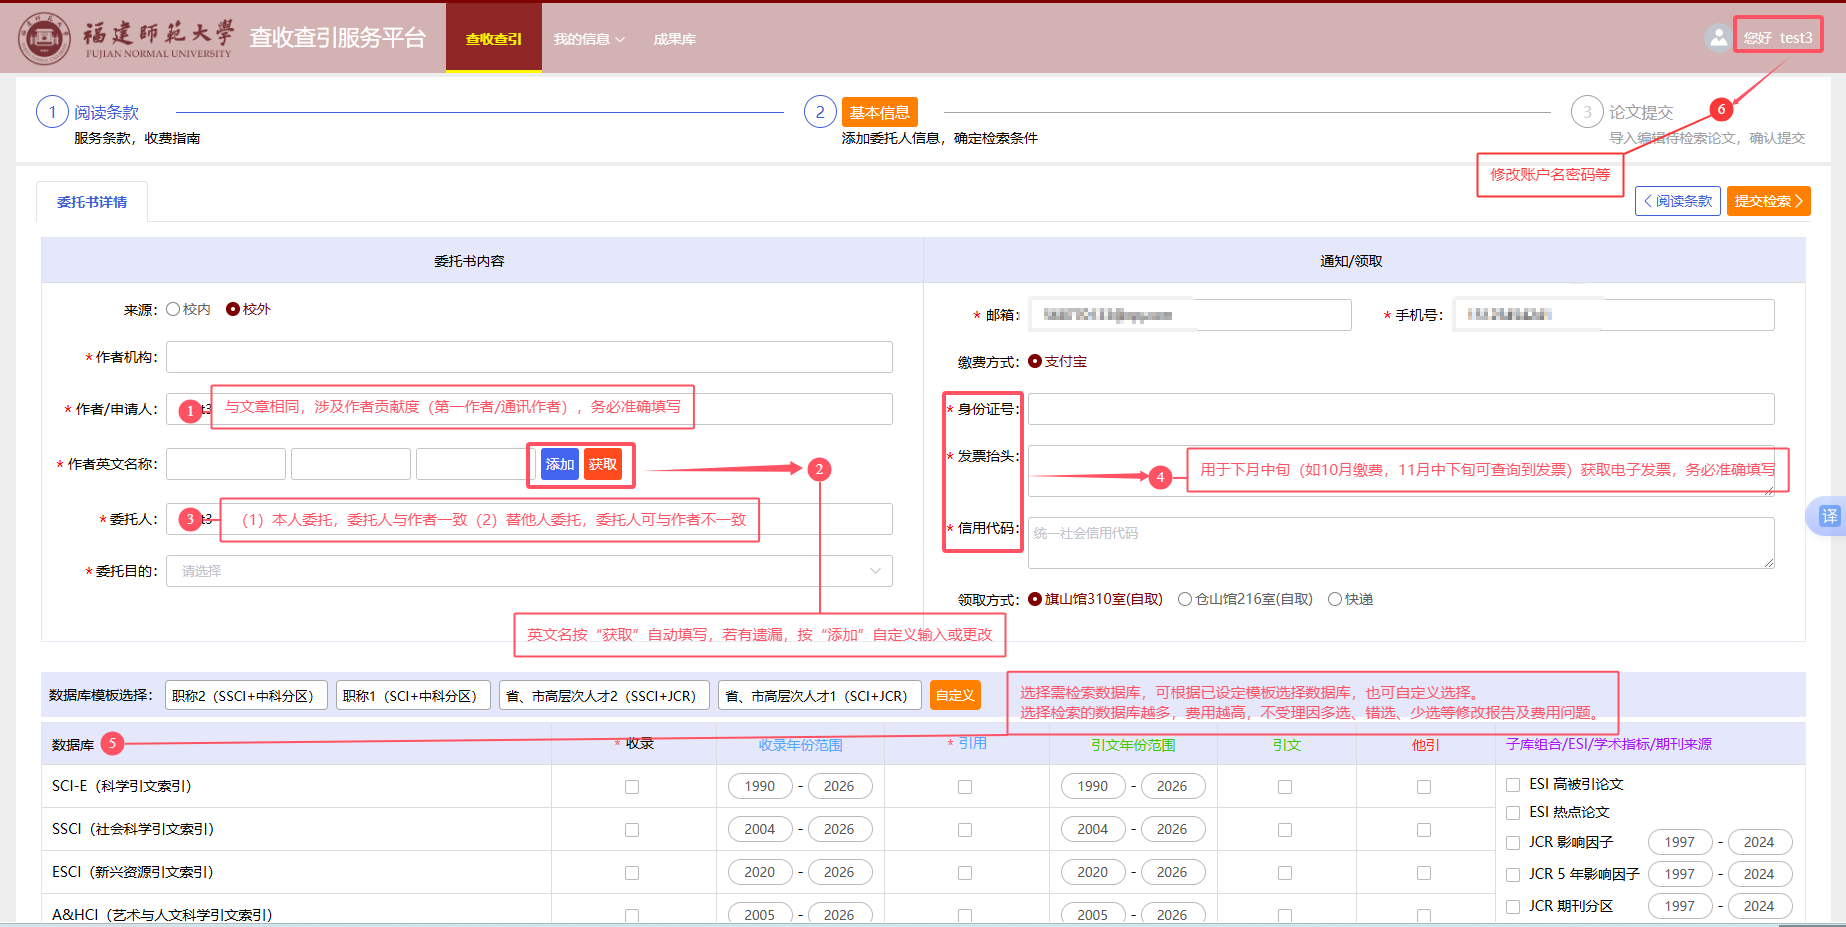Click the step 2 circle for 基本信息
1846x927 pixels.
click(x=820, y=112)
